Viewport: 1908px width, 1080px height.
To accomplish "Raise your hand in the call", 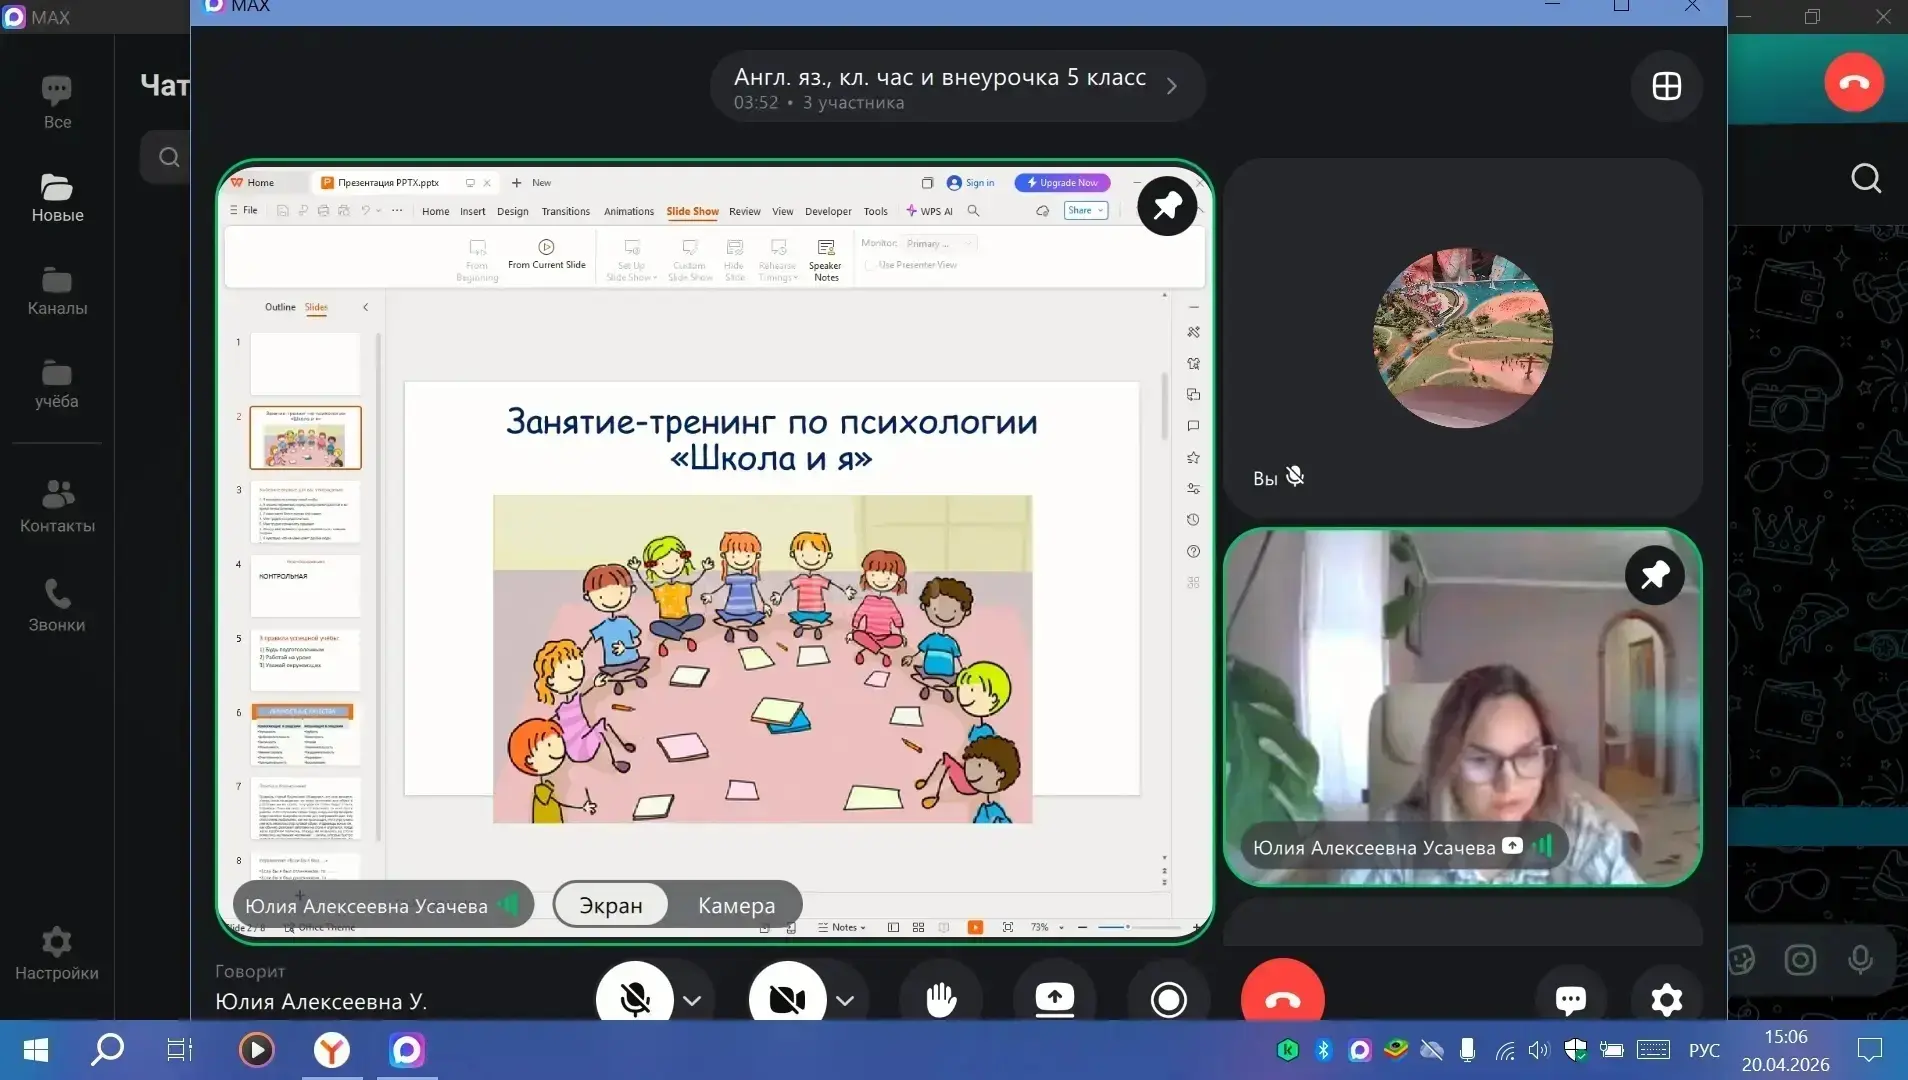I will point(941,998).
